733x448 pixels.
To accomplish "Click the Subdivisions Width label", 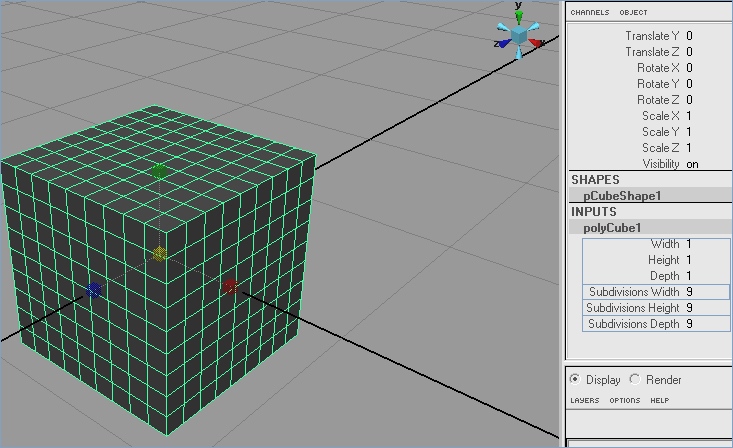I will (634, 292).
